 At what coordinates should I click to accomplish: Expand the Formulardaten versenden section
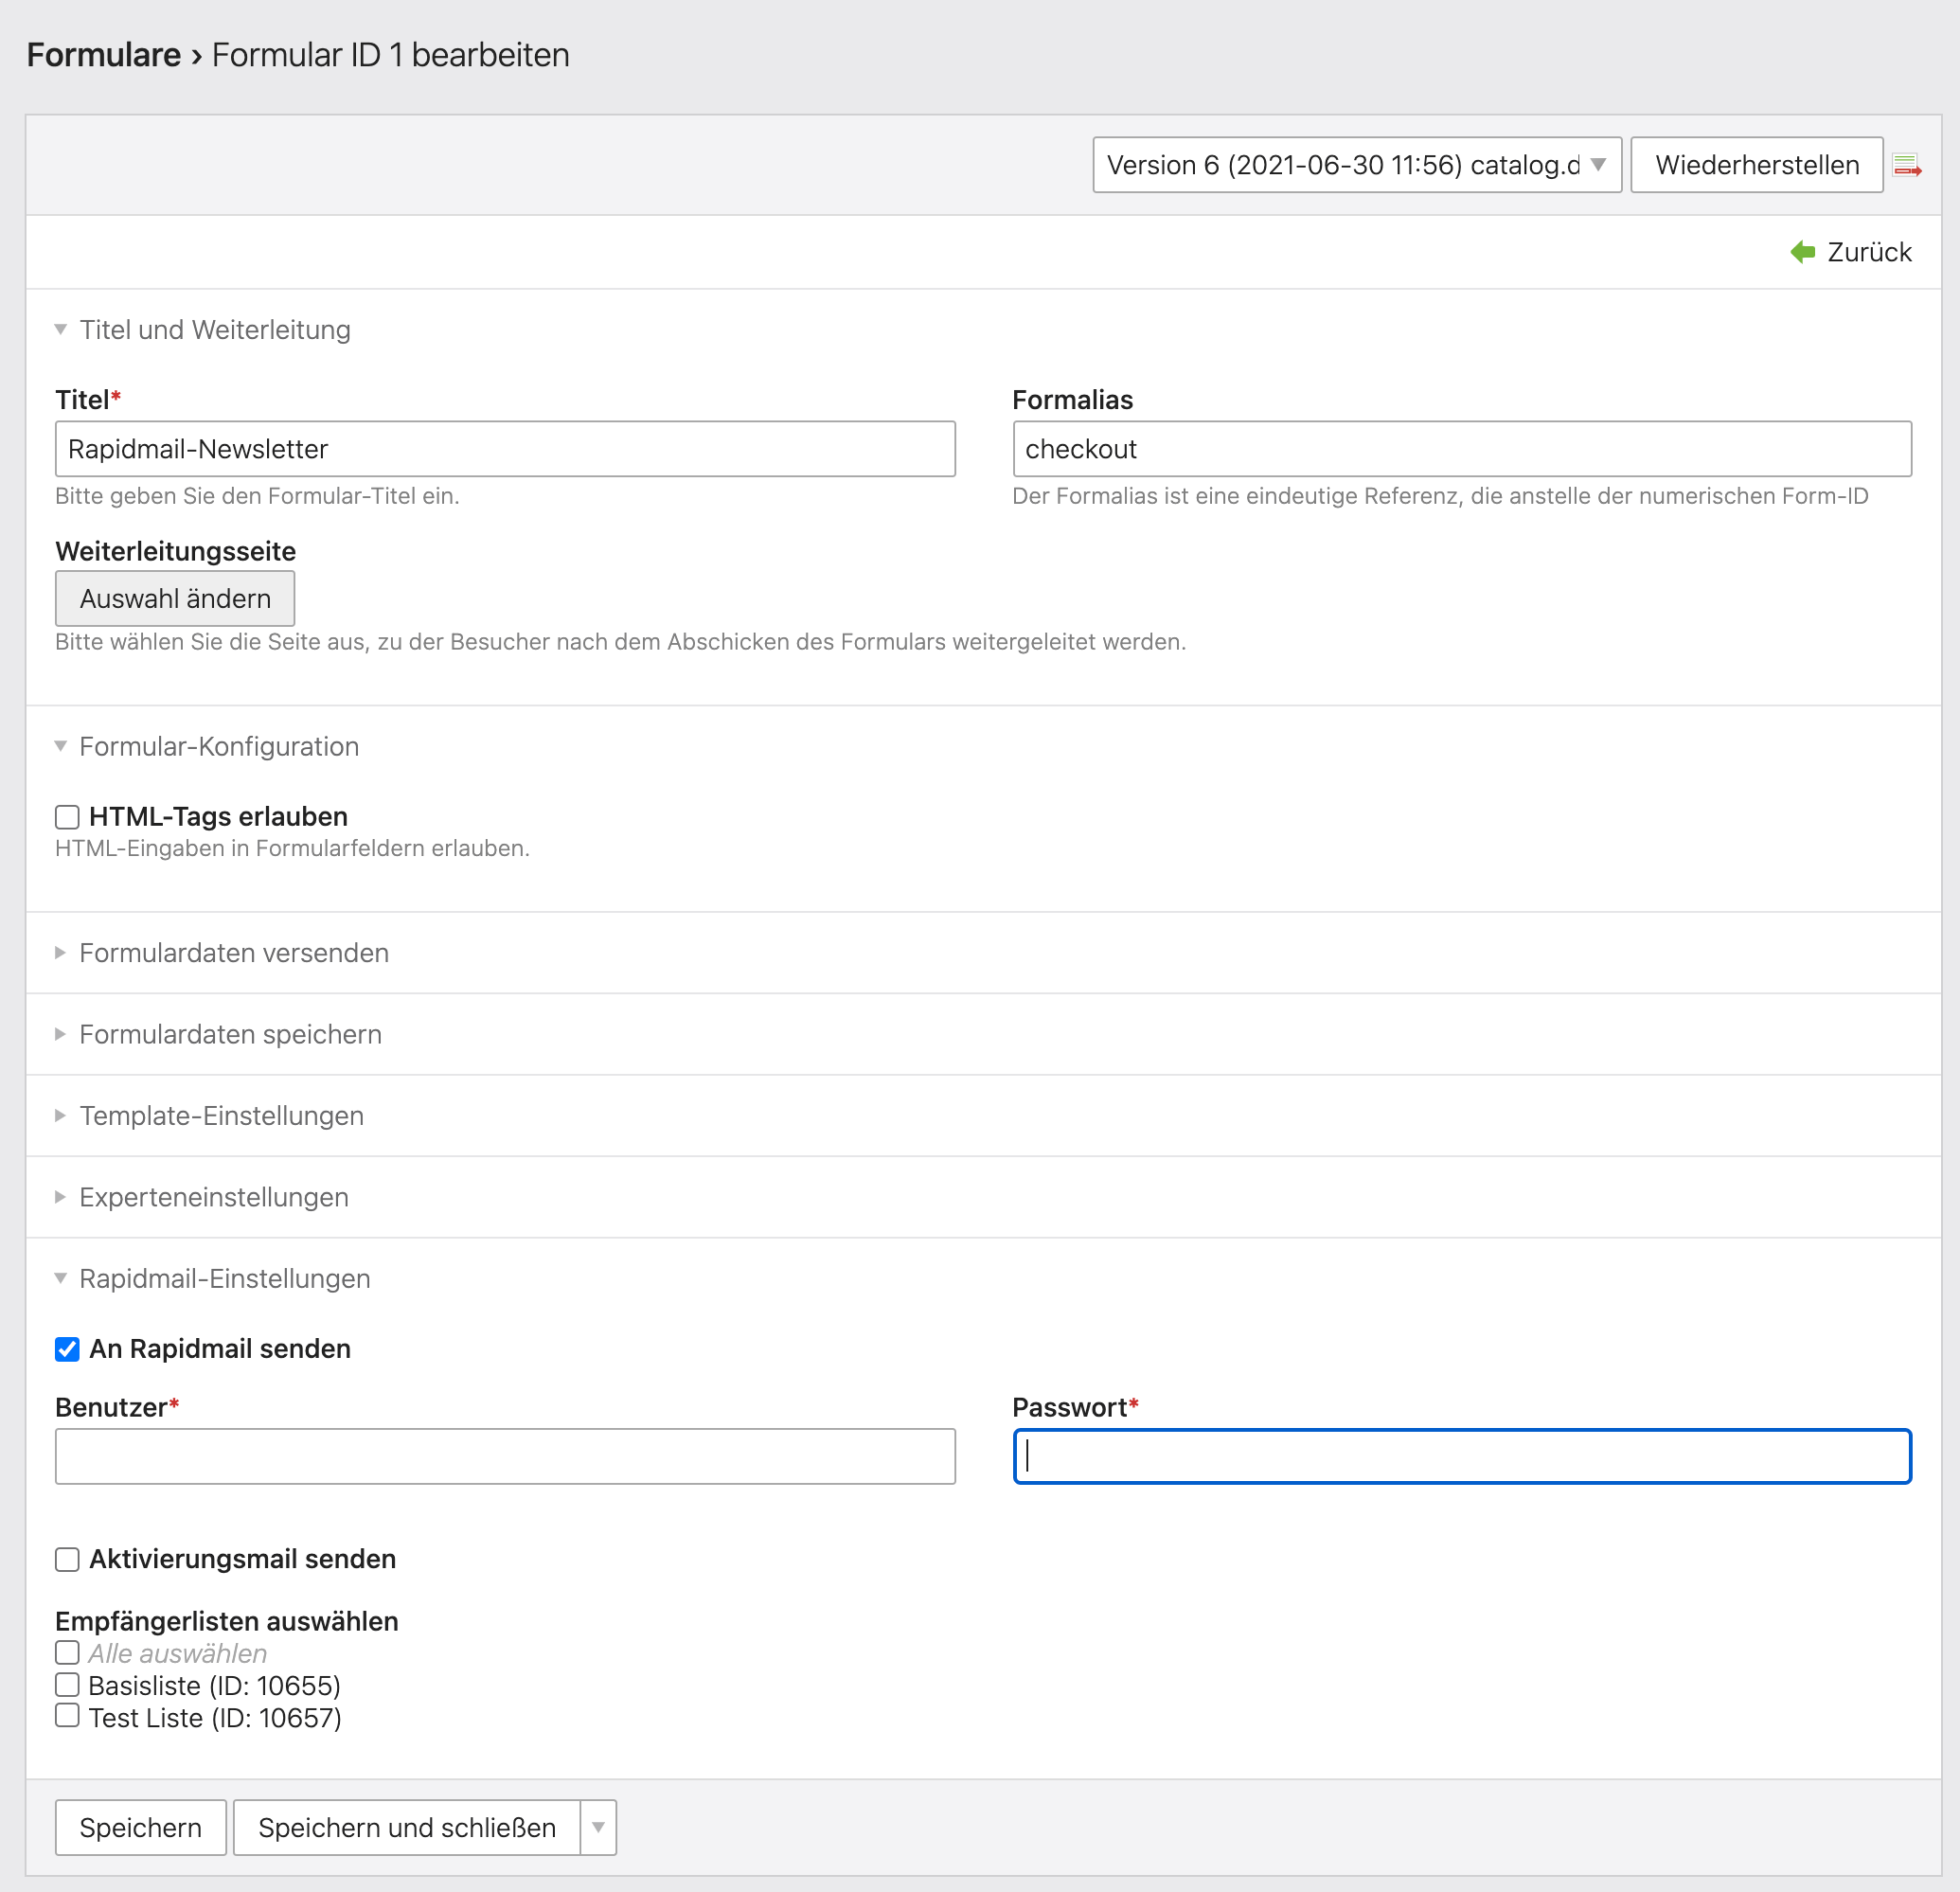233,953
